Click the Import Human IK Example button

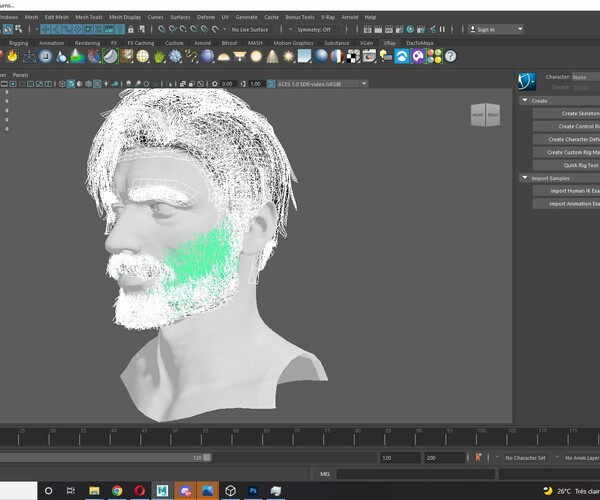pos(566,191)
